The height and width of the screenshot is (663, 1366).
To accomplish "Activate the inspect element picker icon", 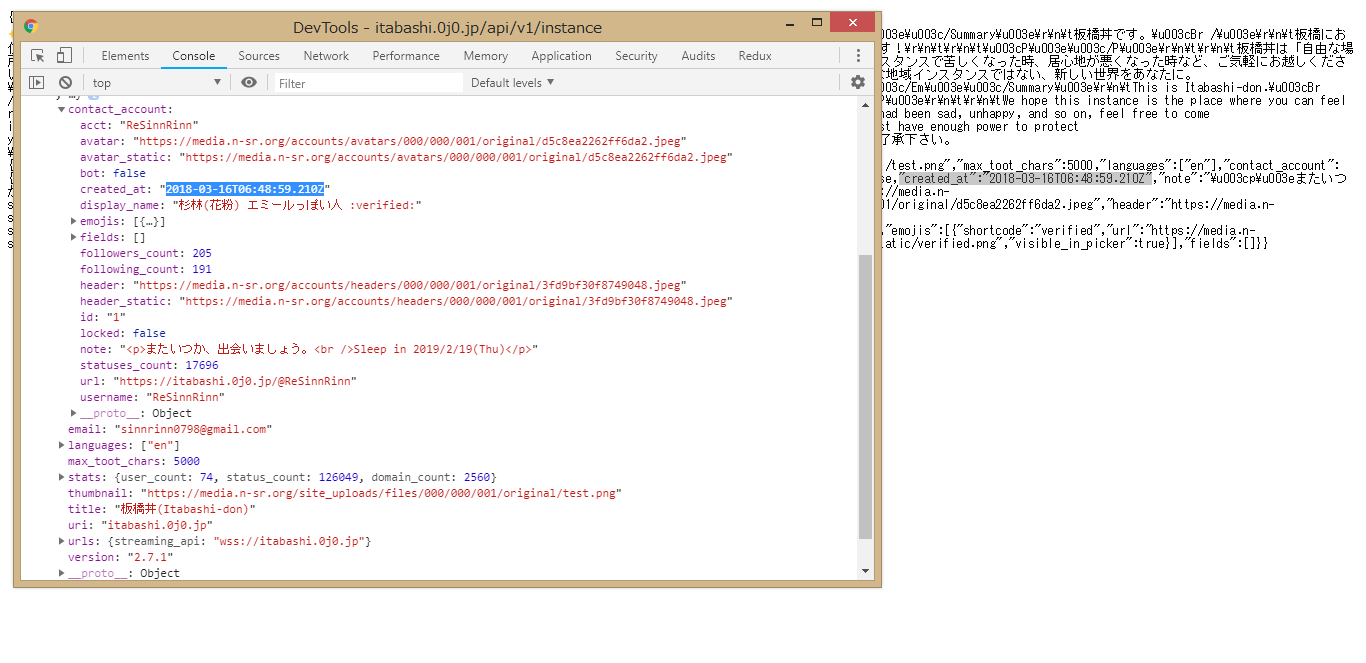I will tap(37, 56).
